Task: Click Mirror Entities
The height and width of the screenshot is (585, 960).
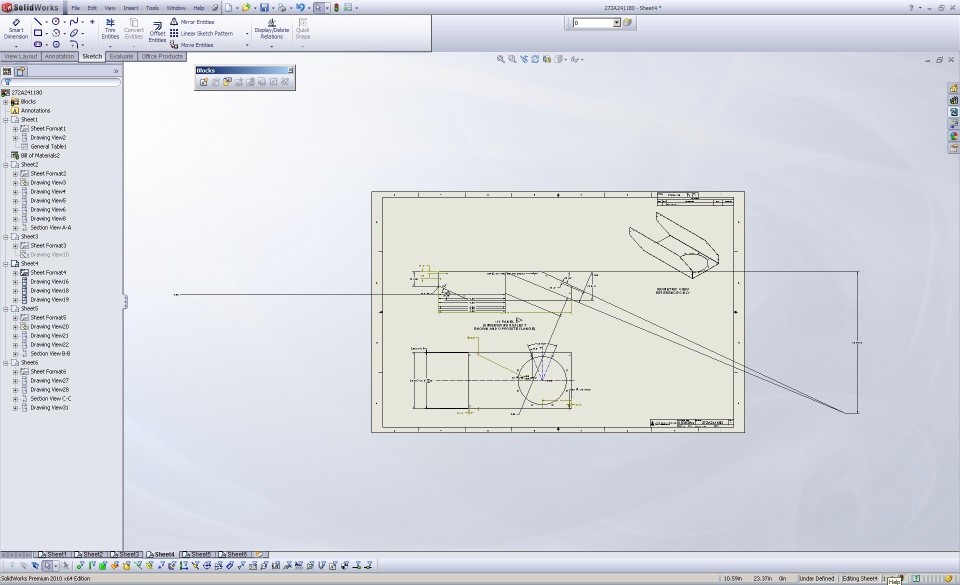Action: point(192,22)
